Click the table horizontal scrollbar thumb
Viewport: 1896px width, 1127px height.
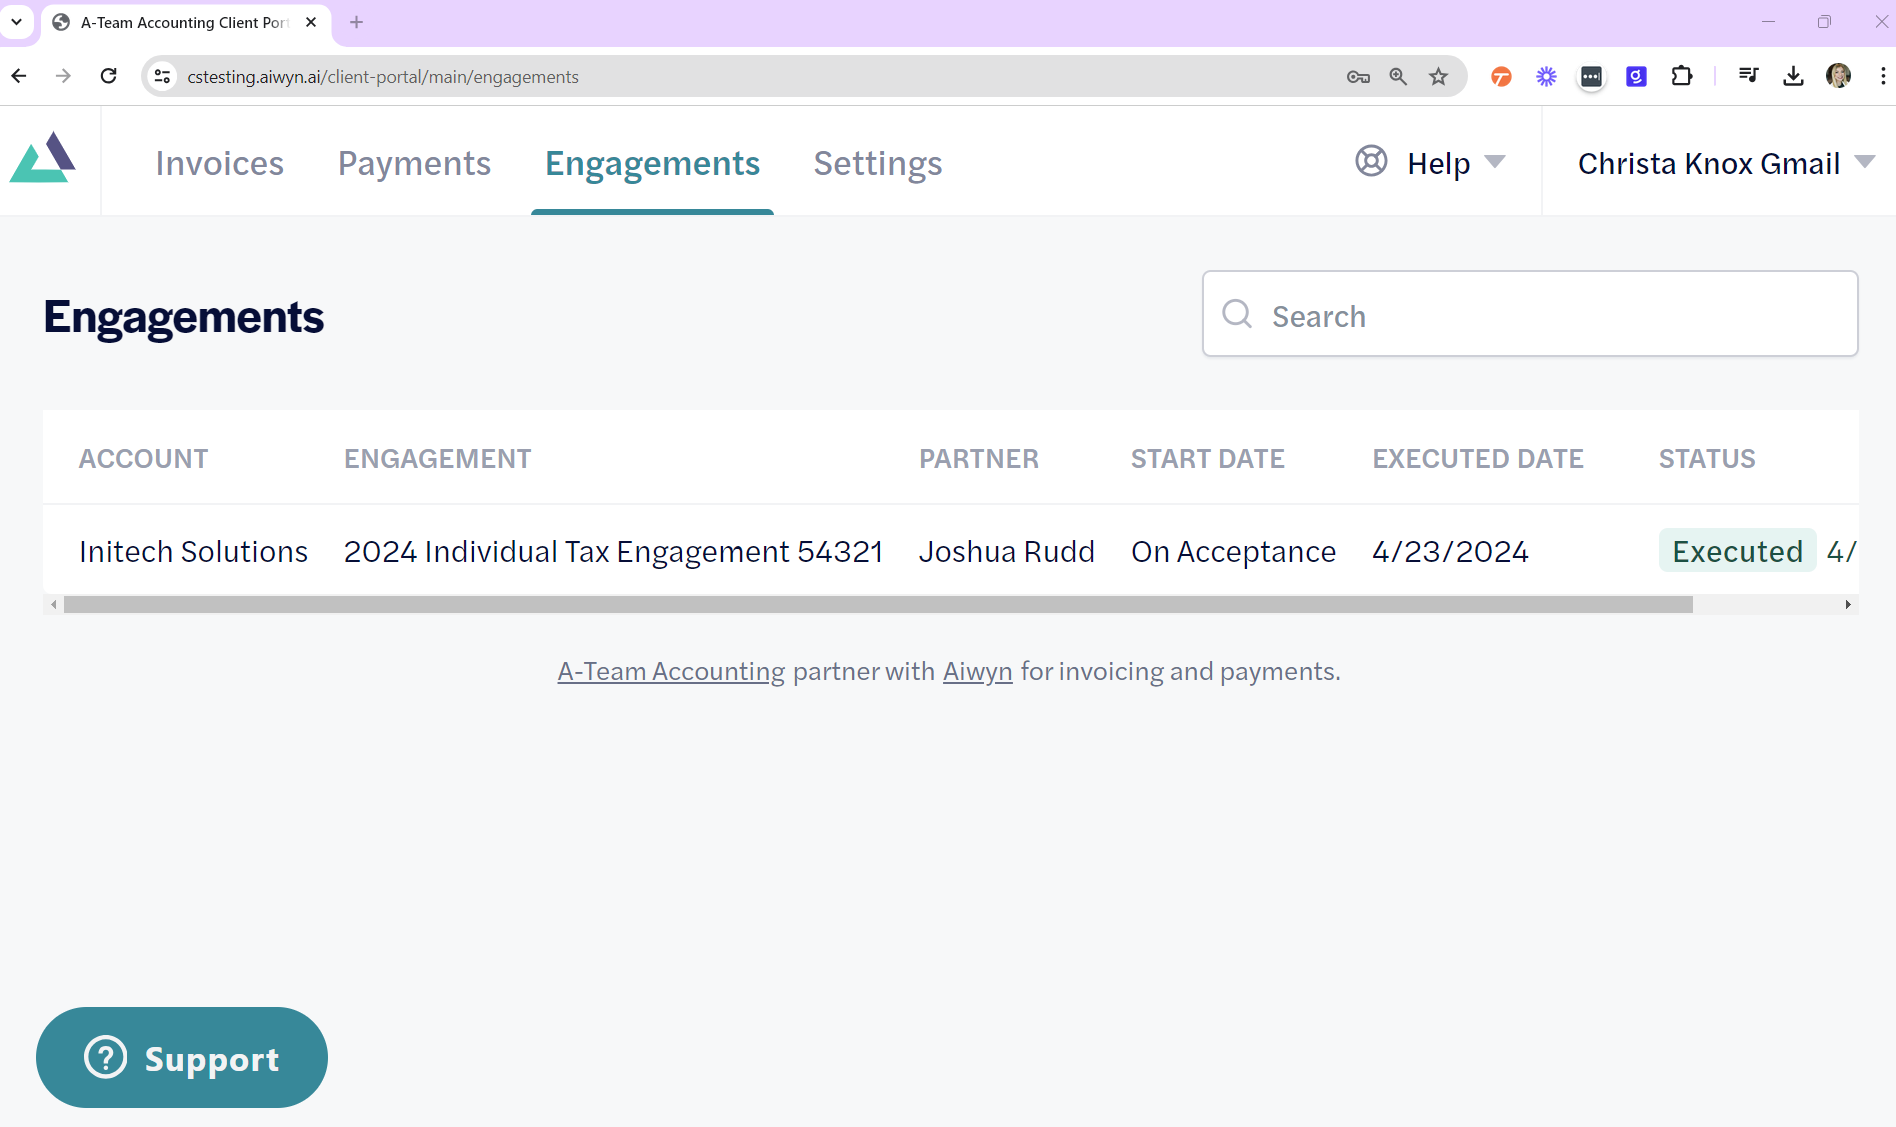tap(878, 604)
